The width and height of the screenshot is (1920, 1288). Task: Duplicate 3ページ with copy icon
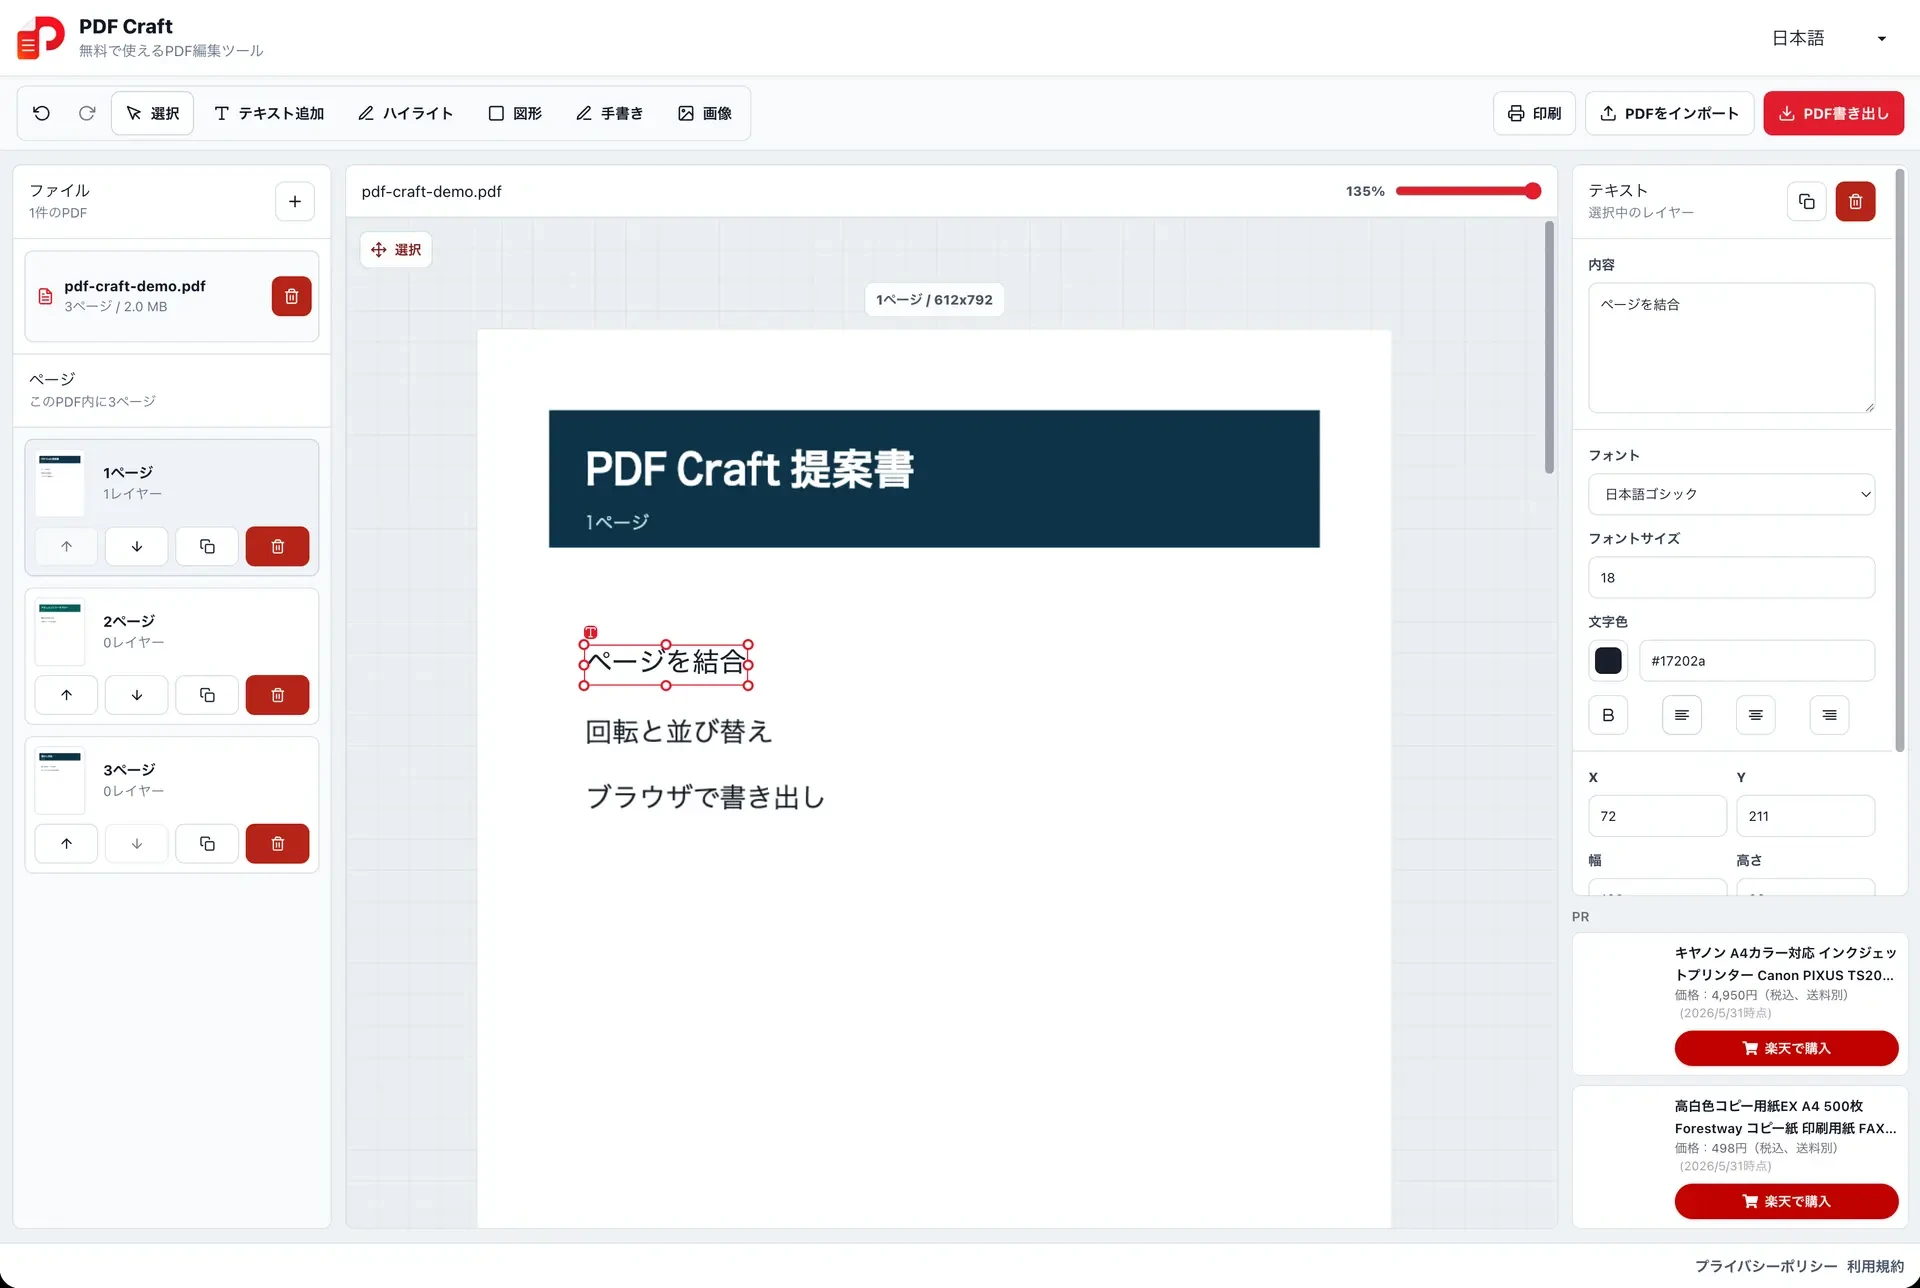(207, 844)
